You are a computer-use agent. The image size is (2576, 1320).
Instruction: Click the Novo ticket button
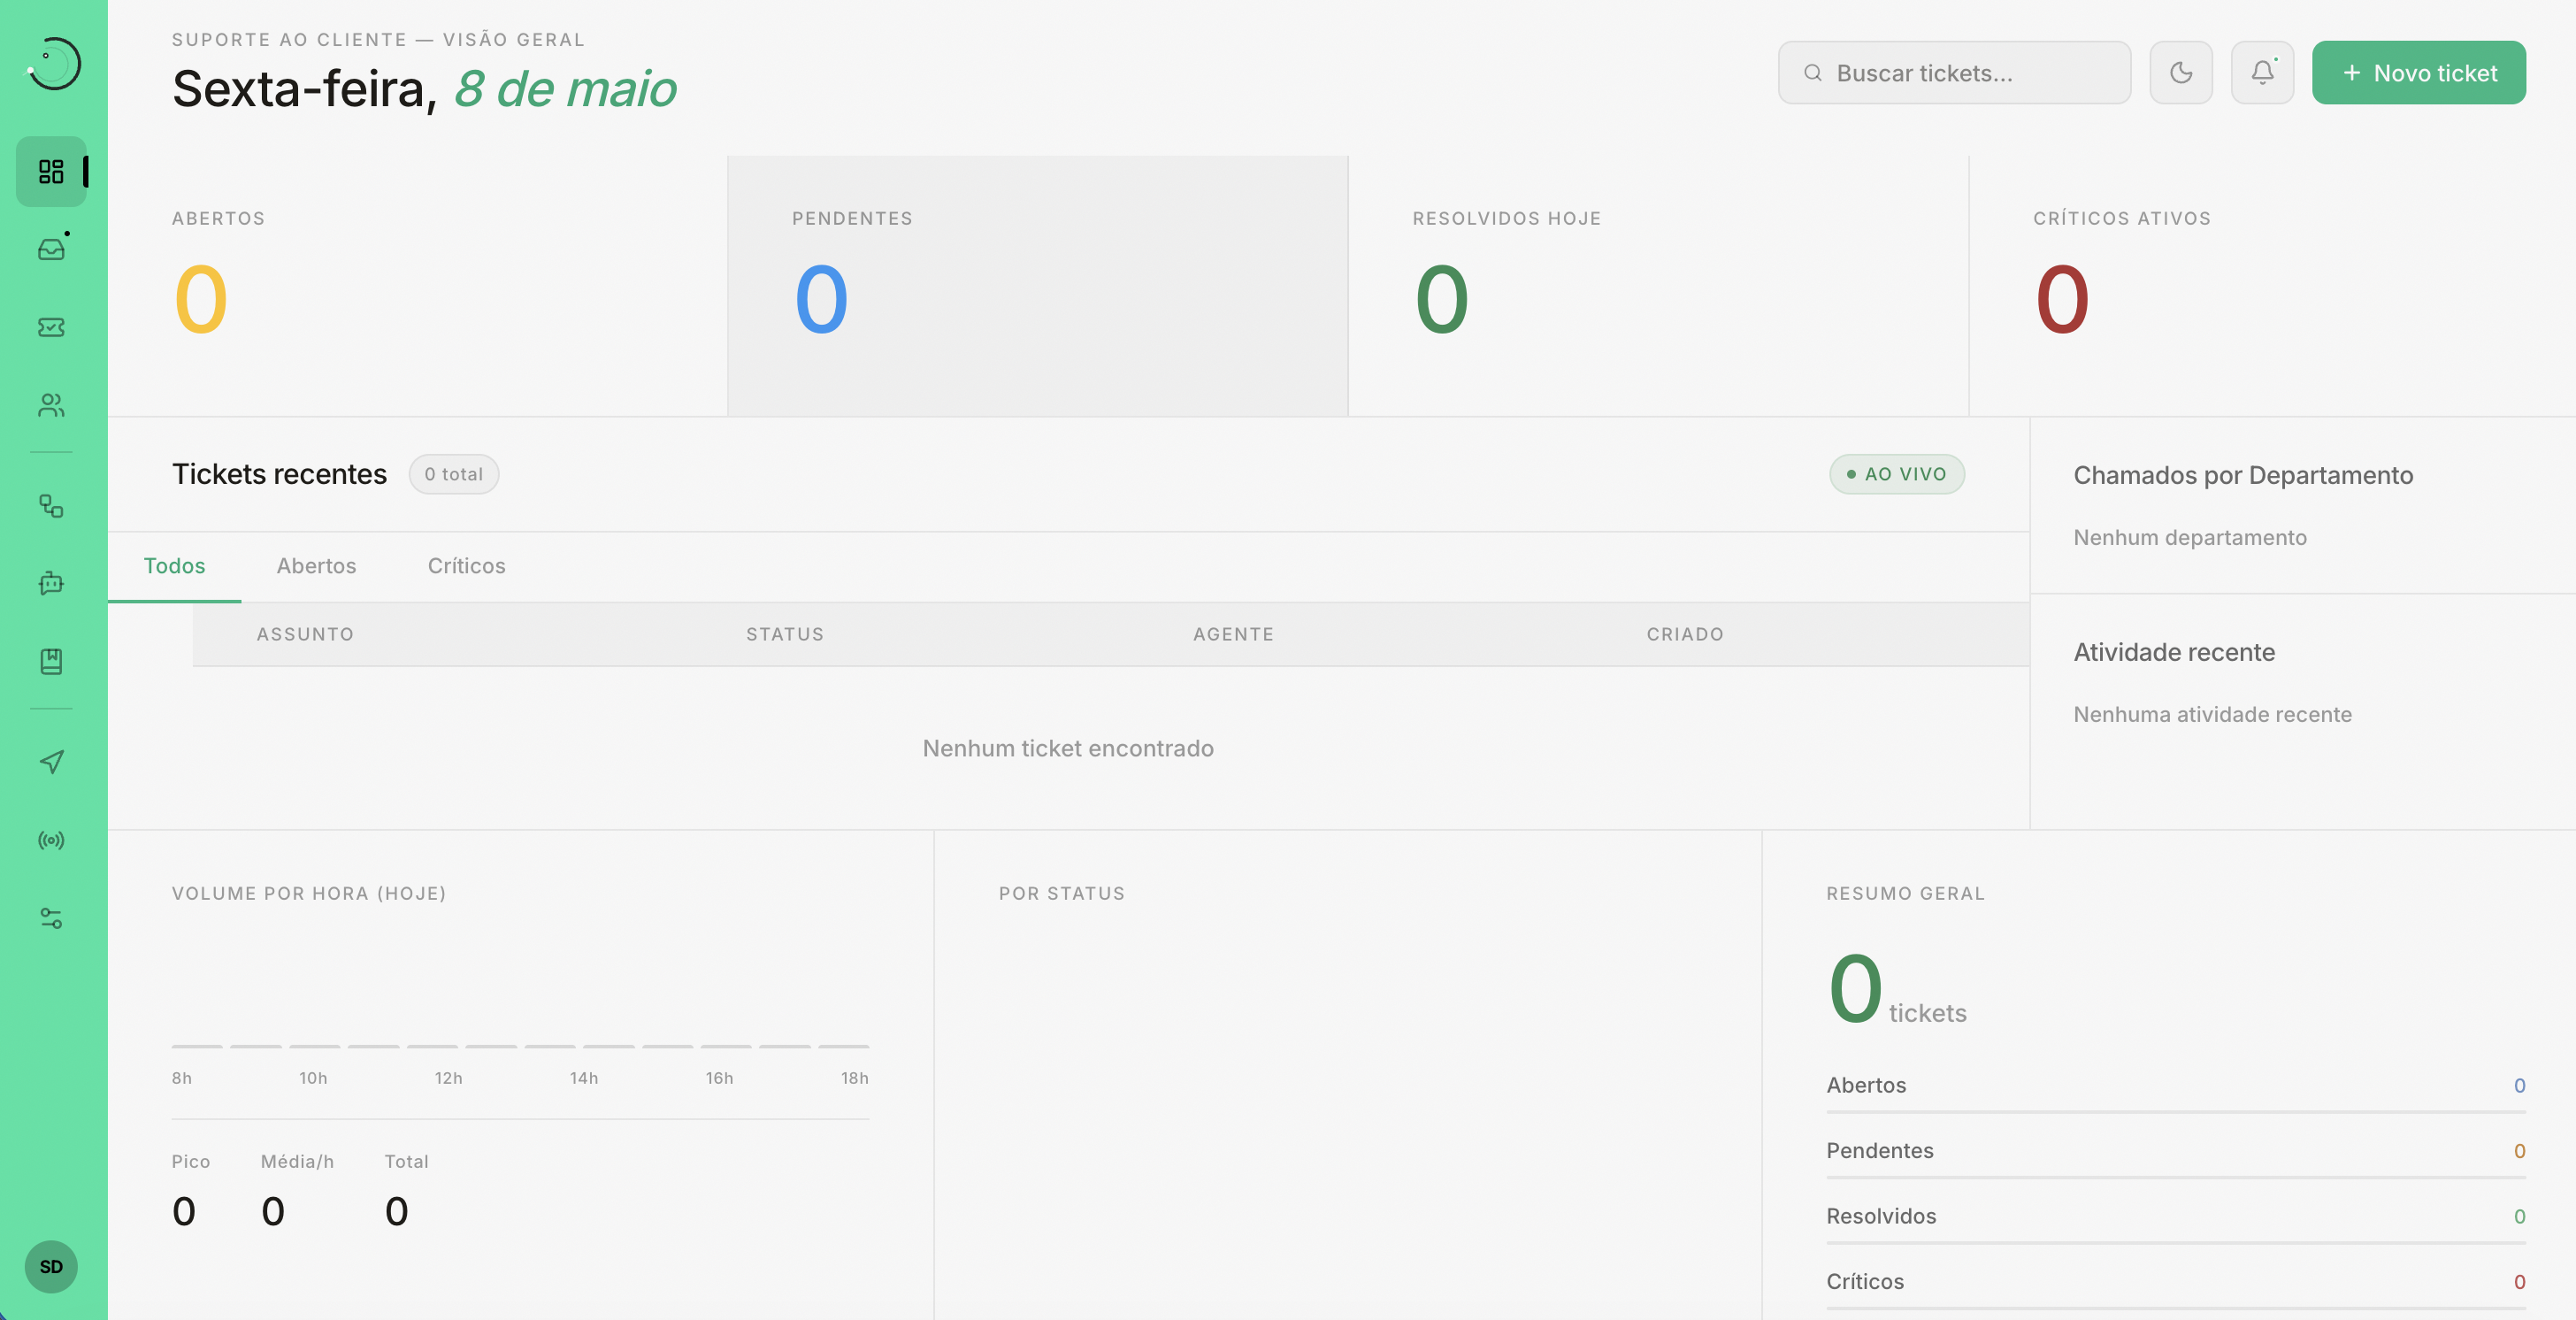coord(2418,72)
